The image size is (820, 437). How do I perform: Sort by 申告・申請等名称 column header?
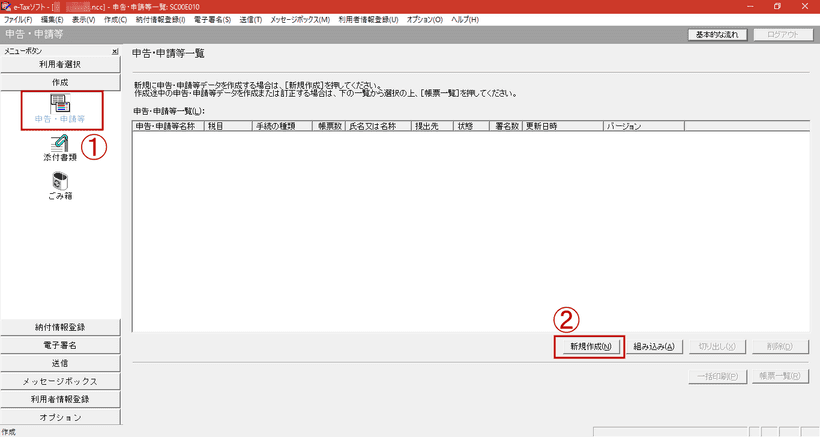point(168,126)
